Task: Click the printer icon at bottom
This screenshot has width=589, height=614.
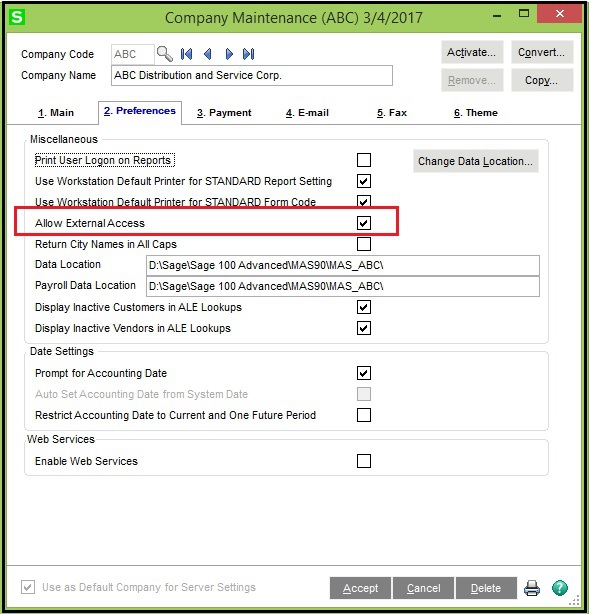Action: click(x=532, y=588)
